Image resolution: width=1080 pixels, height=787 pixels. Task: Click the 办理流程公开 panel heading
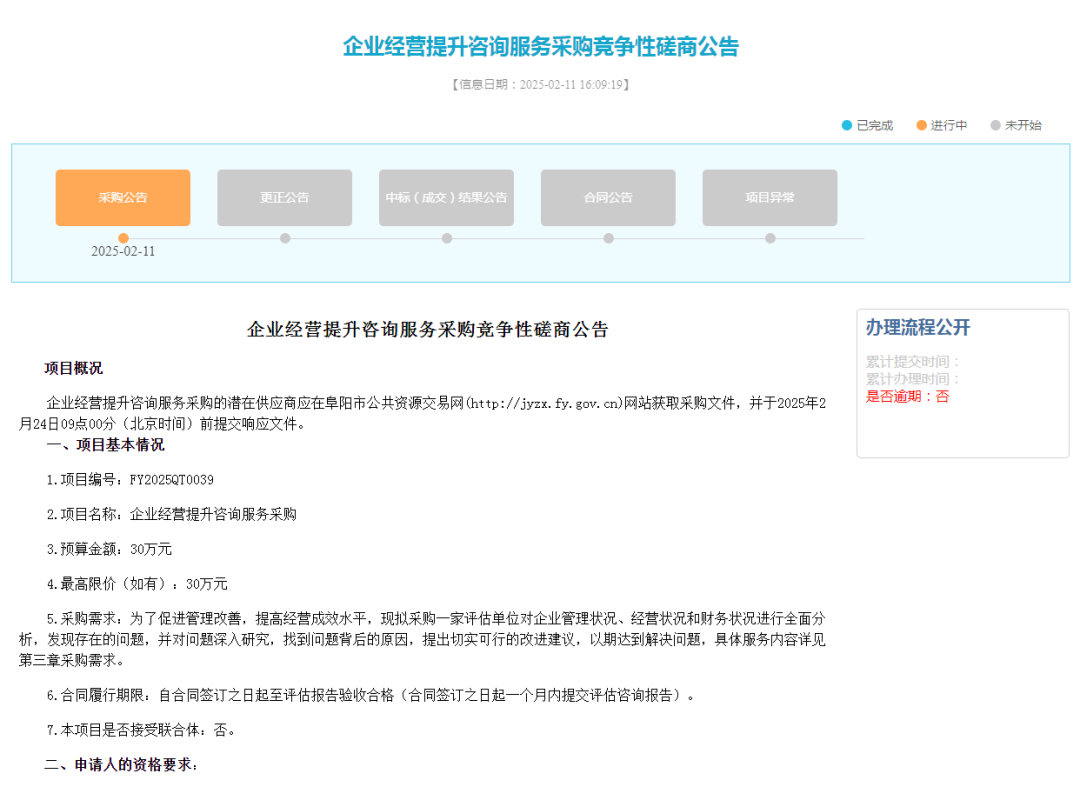[918, 328]
